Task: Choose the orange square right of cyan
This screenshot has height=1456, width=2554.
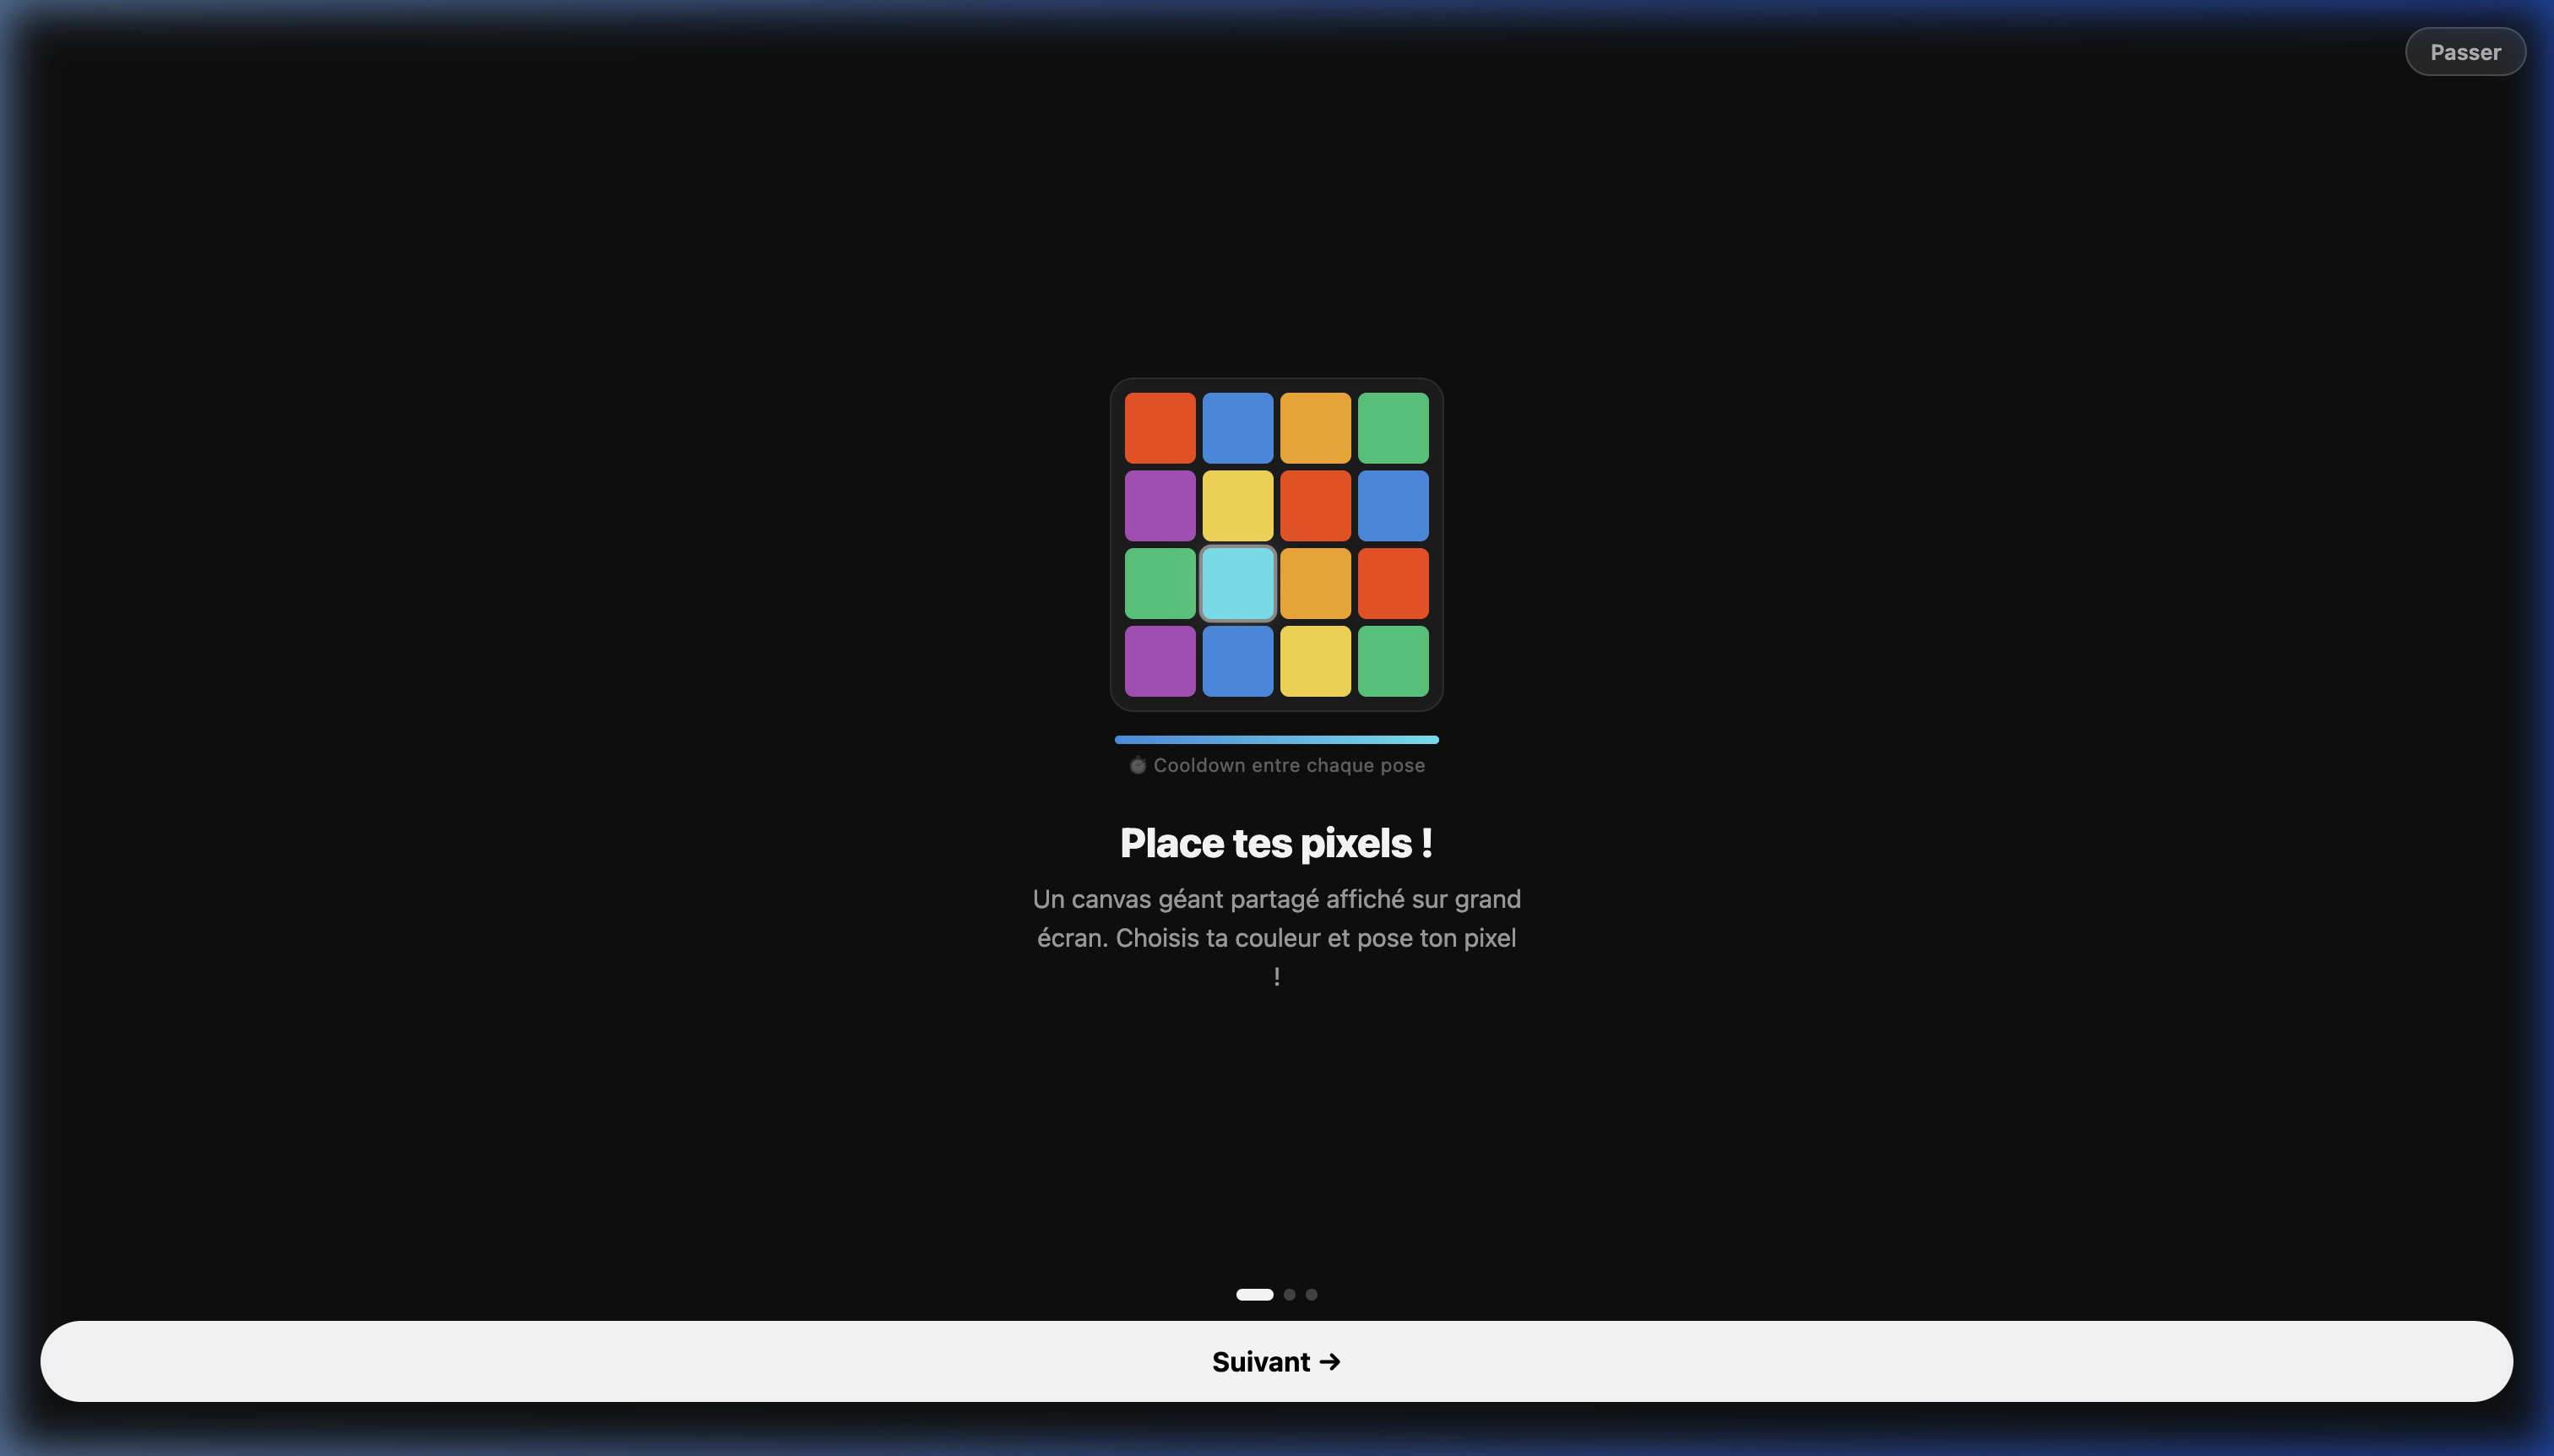Action: [x=1315, y=583]
